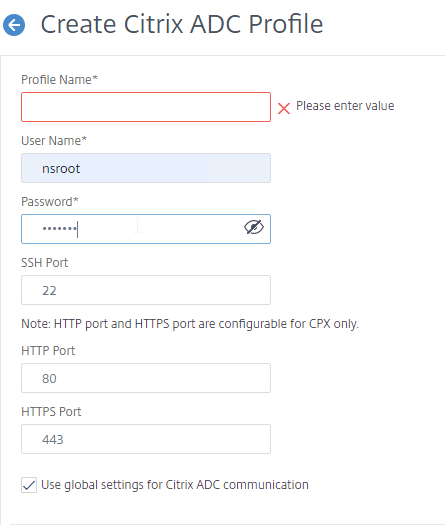The width and height of the screenshot is (445, 525).
Task: Click the HTTP Port field showing 80
Action: click(x=146, y=378)
